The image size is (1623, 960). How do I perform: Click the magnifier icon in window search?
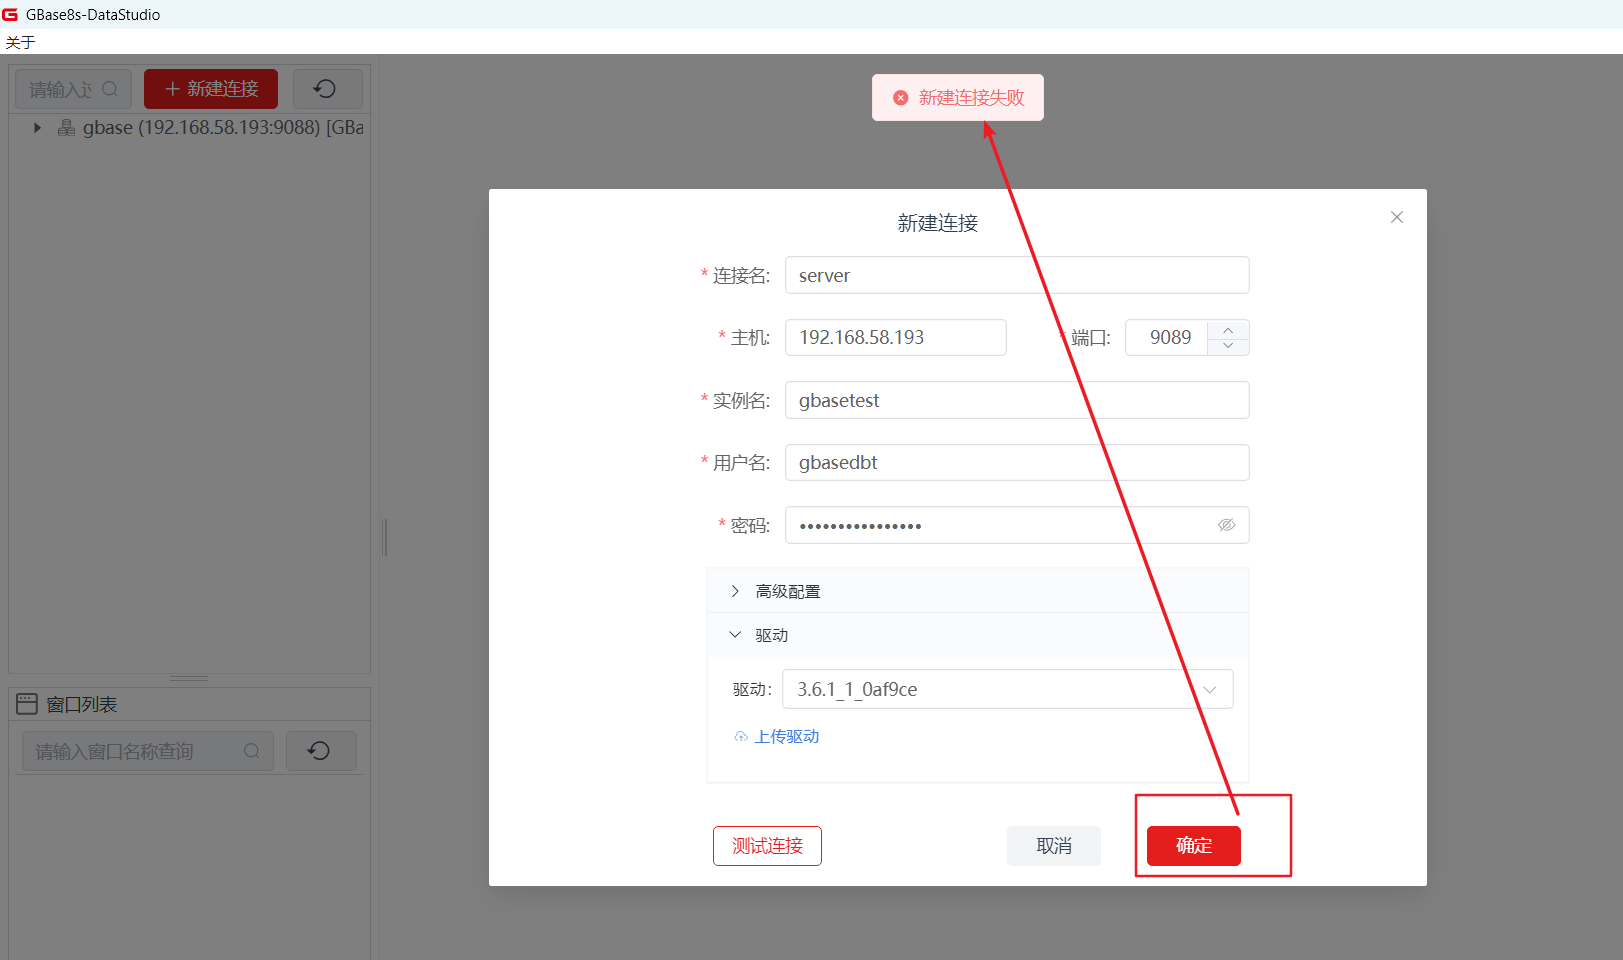coord(252,751)
